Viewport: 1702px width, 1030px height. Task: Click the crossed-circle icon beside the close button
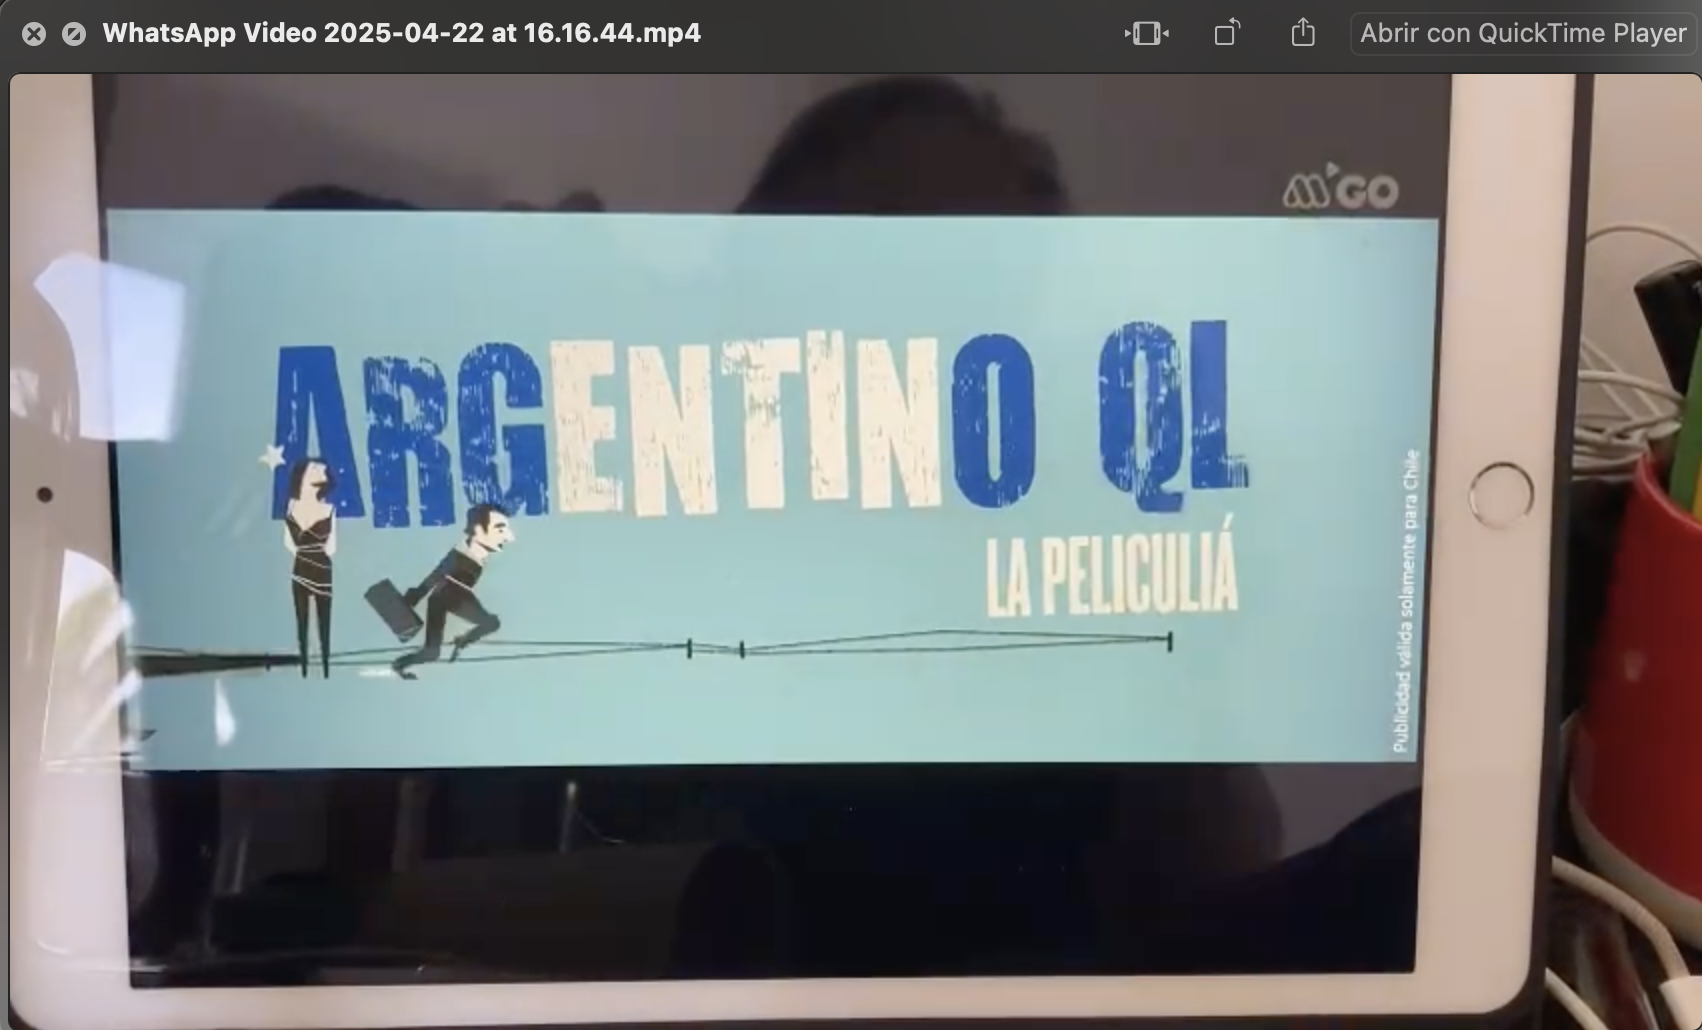tap(74, 34)
